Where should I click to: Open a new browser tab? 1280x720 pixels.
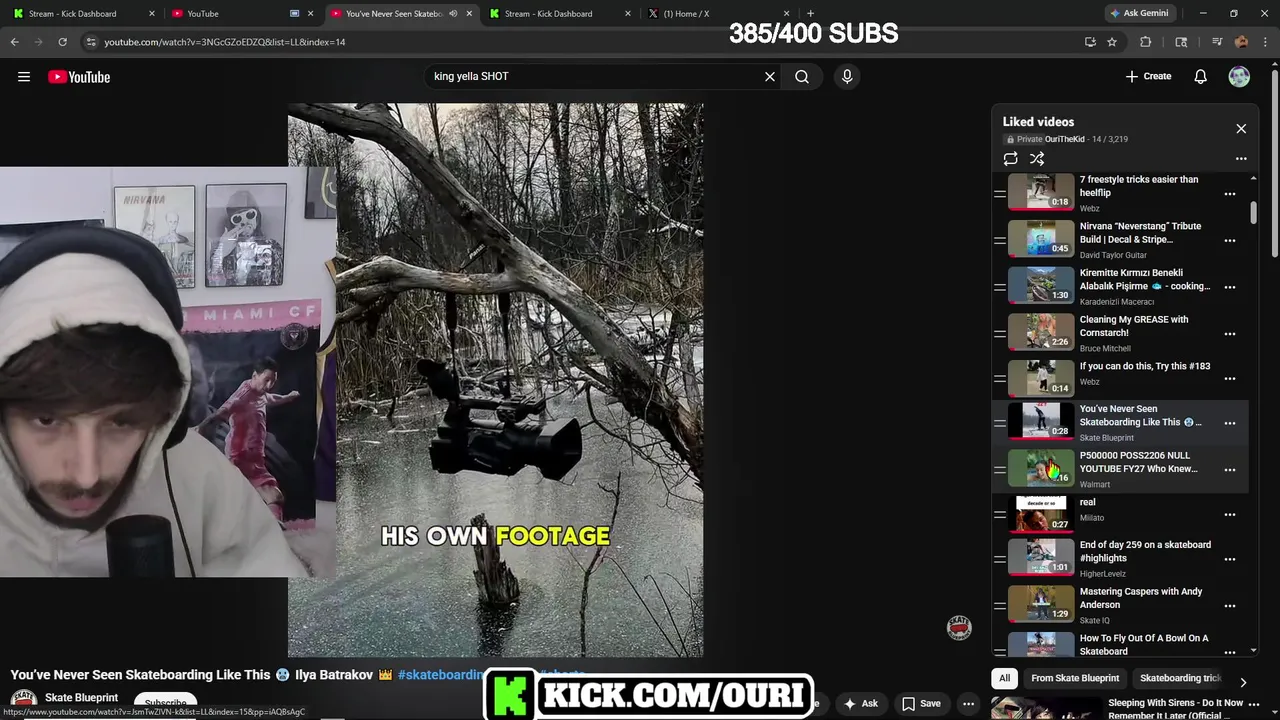(810, 14)
